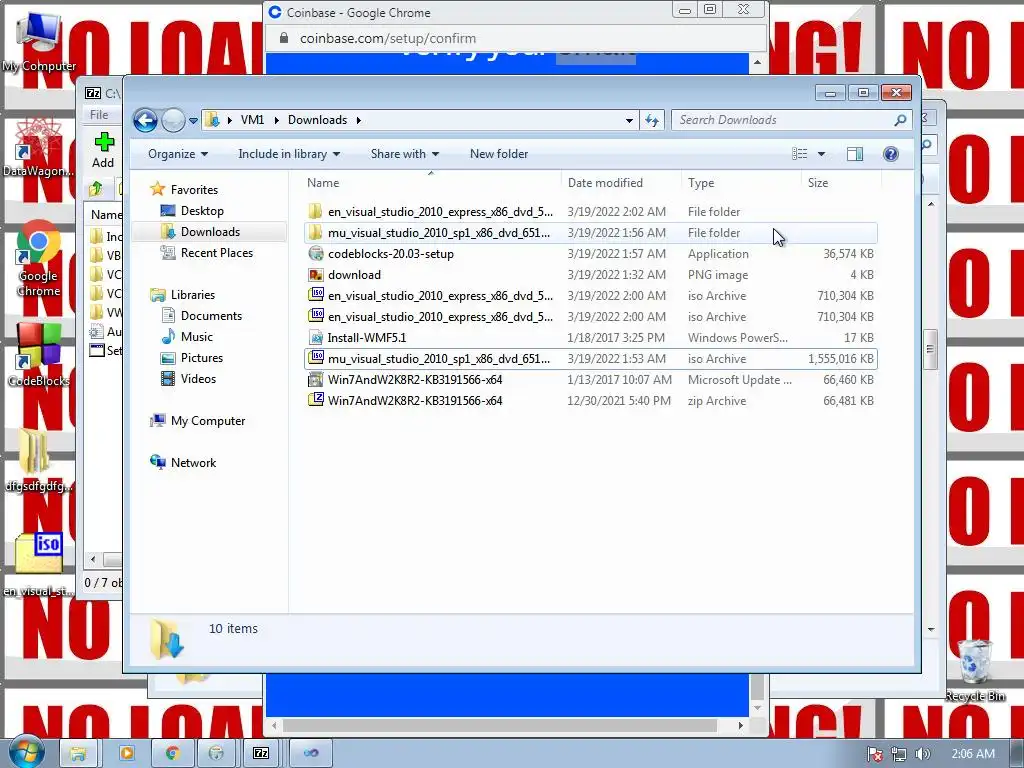The height and width of the screenshot is (768, 1024).
Task: Click the volume speaker tray icon
Action: pos(921,754)
